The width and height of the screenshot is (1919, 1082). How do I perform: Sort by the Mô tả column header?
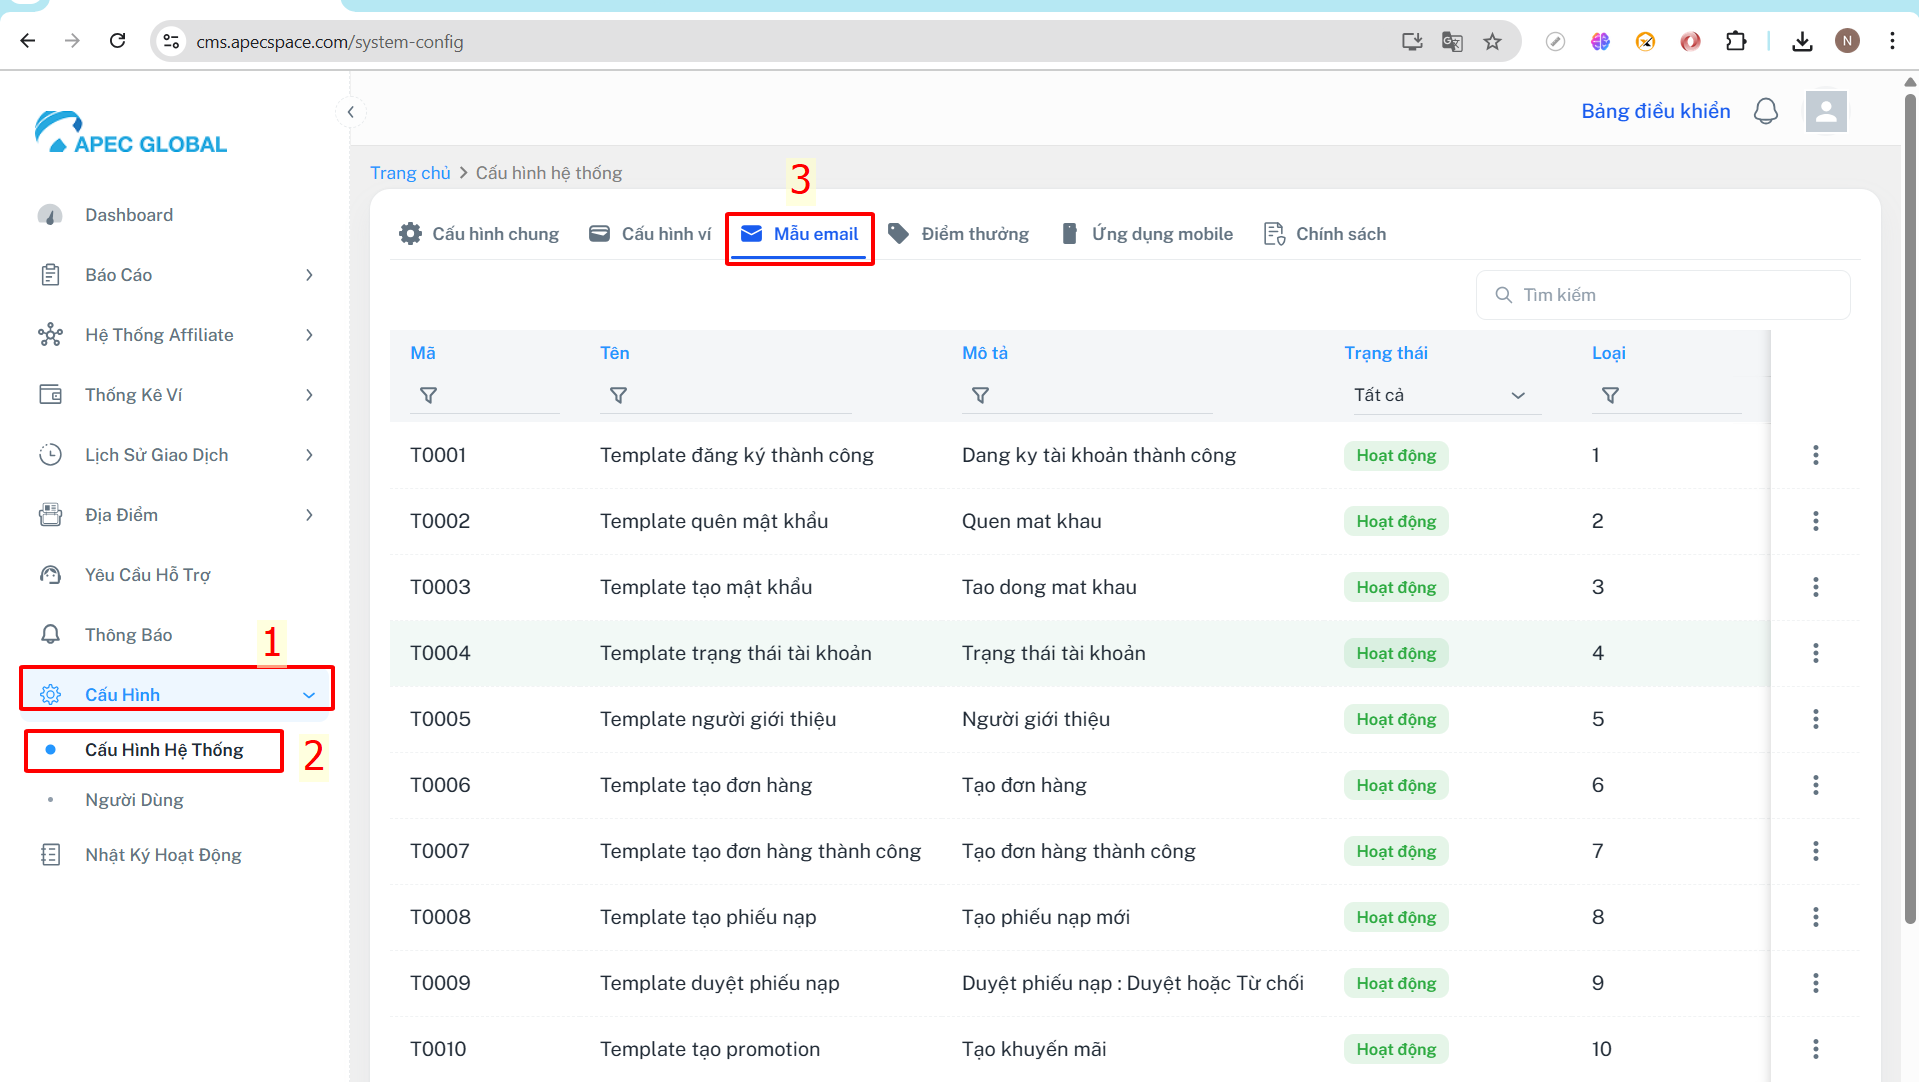(985, 353)
